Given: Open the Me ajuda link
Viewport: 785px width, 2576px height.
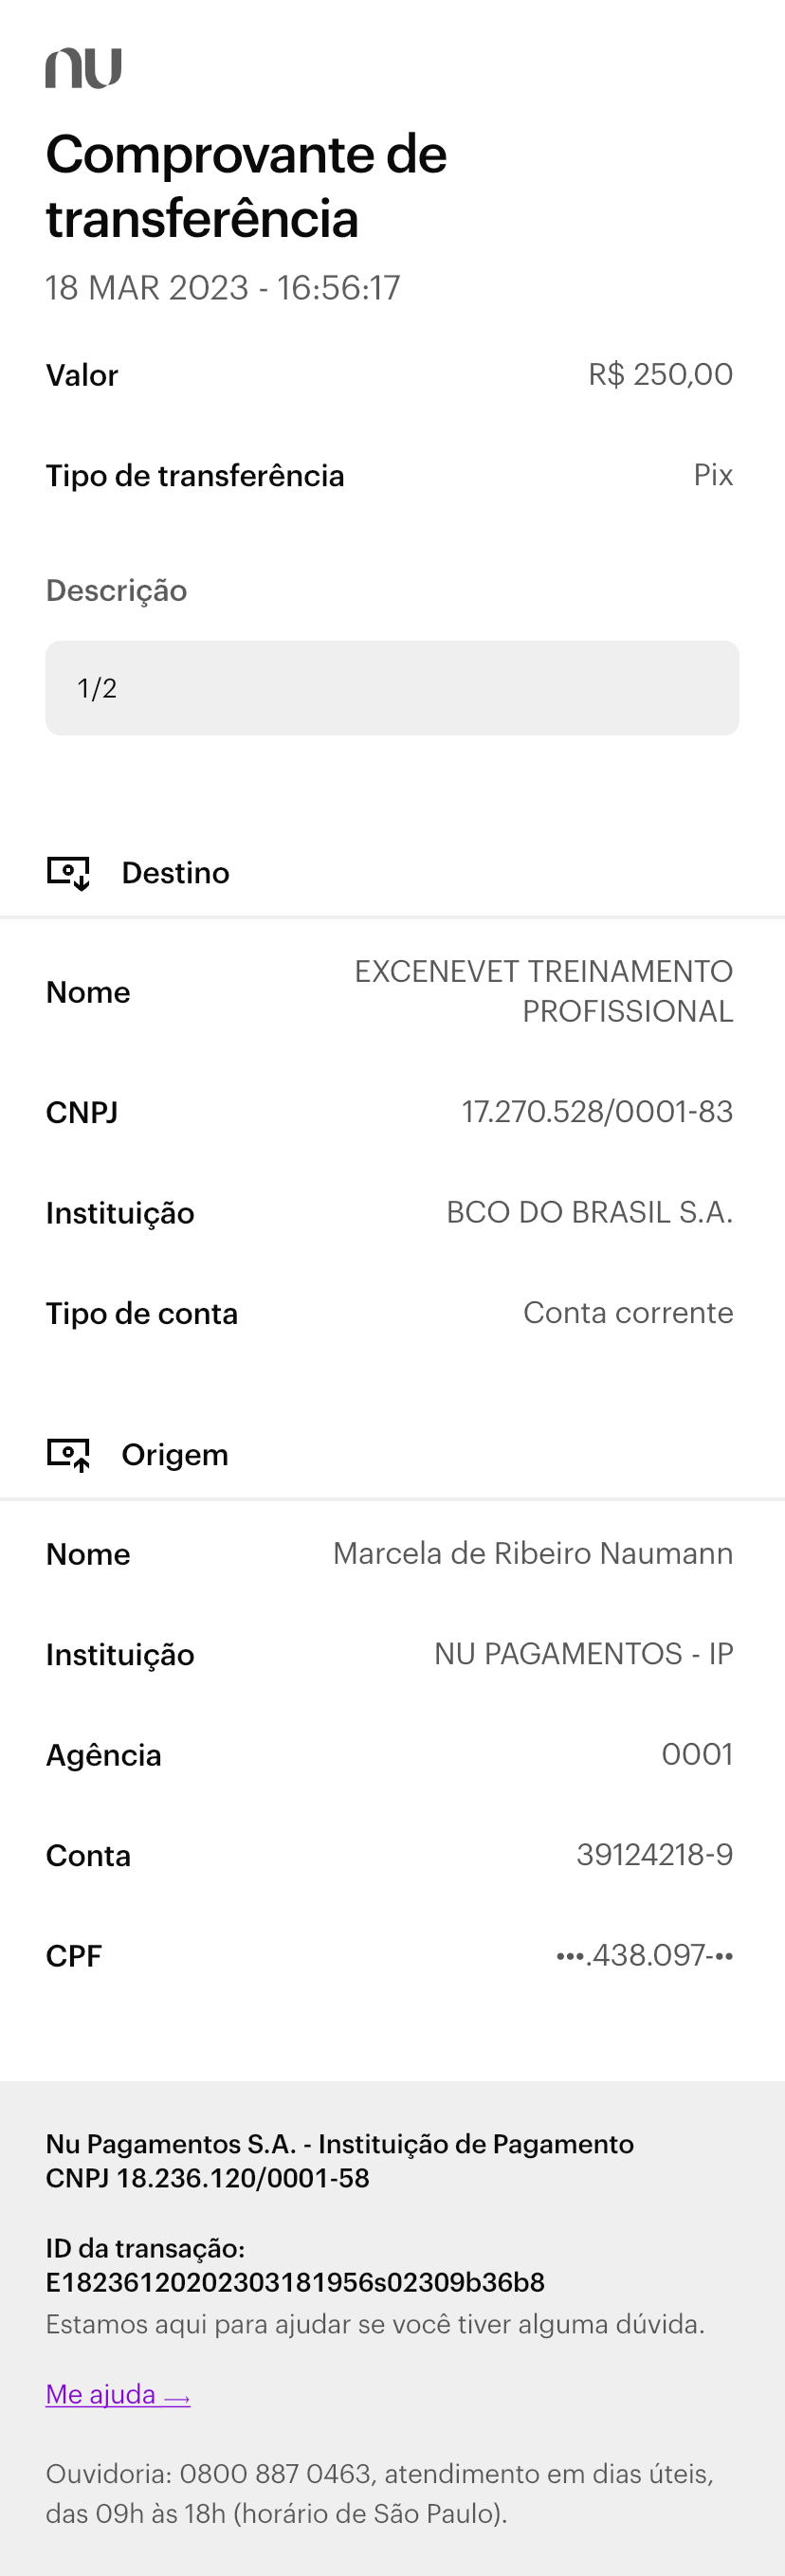Looking at the screenshot, I should [118, 2394].
